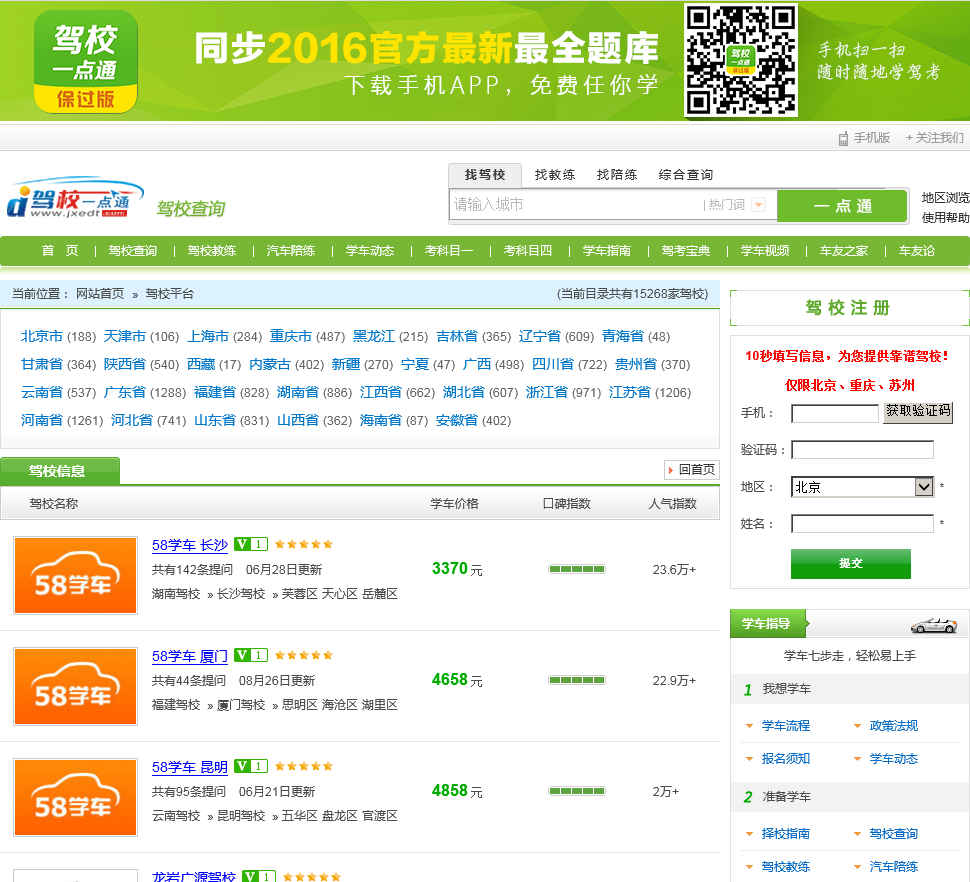
Task: Focus the 姓名 name field
Action: pyautogui.click(x=862, y=524)
